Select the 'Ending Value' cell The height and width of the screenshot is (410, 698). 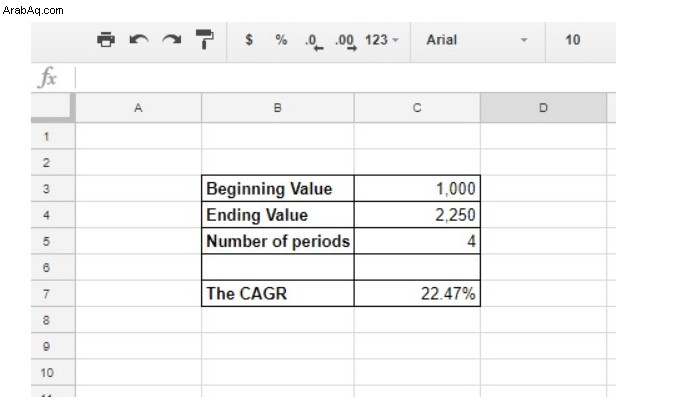click(x=278, y=215)
